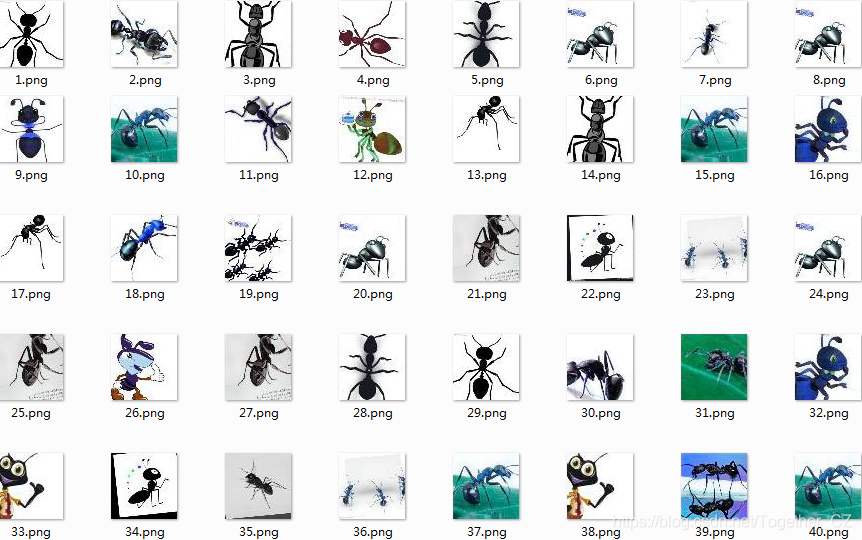Pick the 13.png ant thumbnail

[486, 129]
